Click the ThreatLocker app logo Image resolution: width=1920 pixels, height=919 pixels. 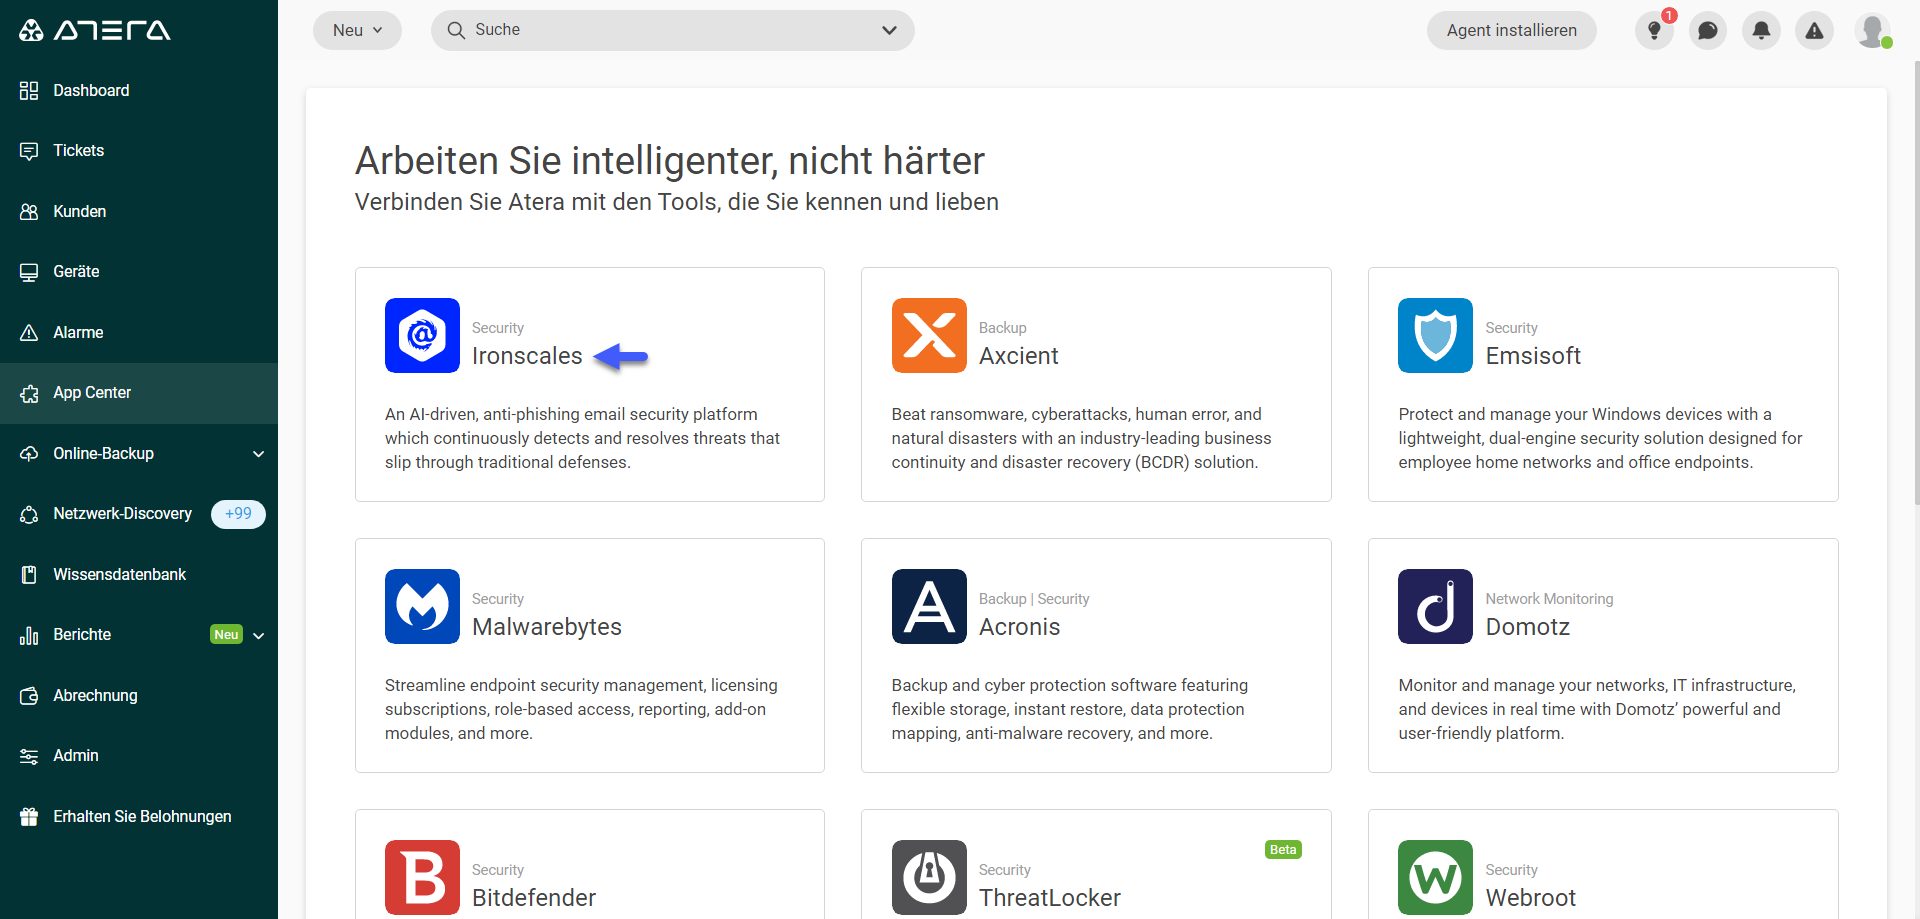coord(929,877)
